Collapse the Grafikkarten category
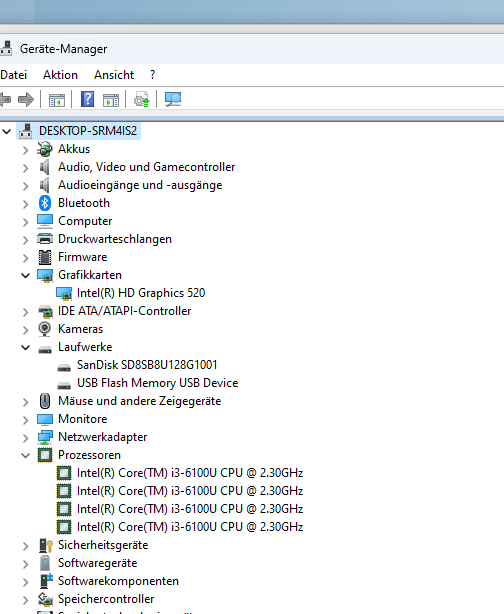 click(25, 276)
